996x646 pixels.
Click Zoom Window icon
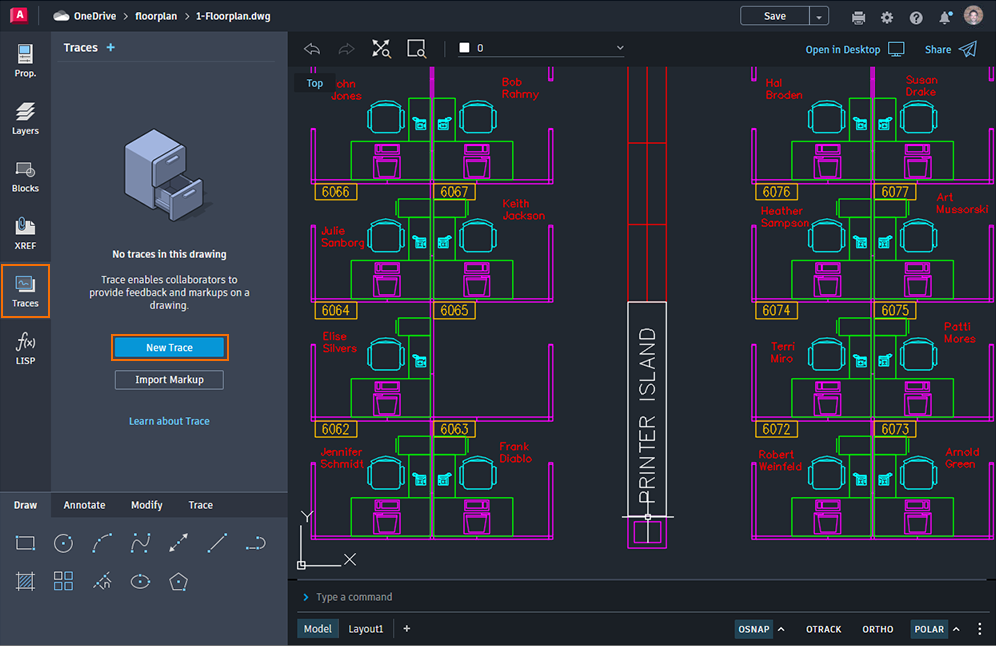point(417,49)
